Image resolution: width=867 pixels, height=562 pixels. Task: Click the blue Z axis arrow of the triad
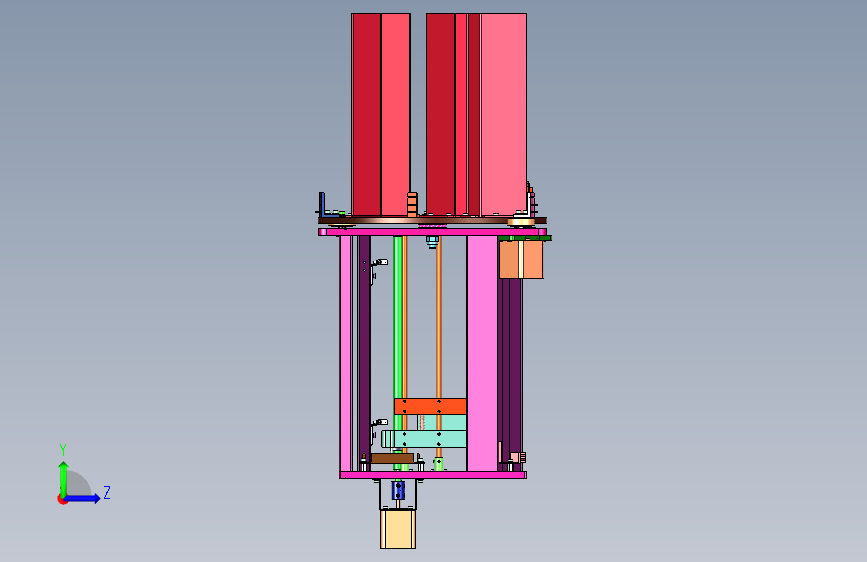tap(83, 498)
